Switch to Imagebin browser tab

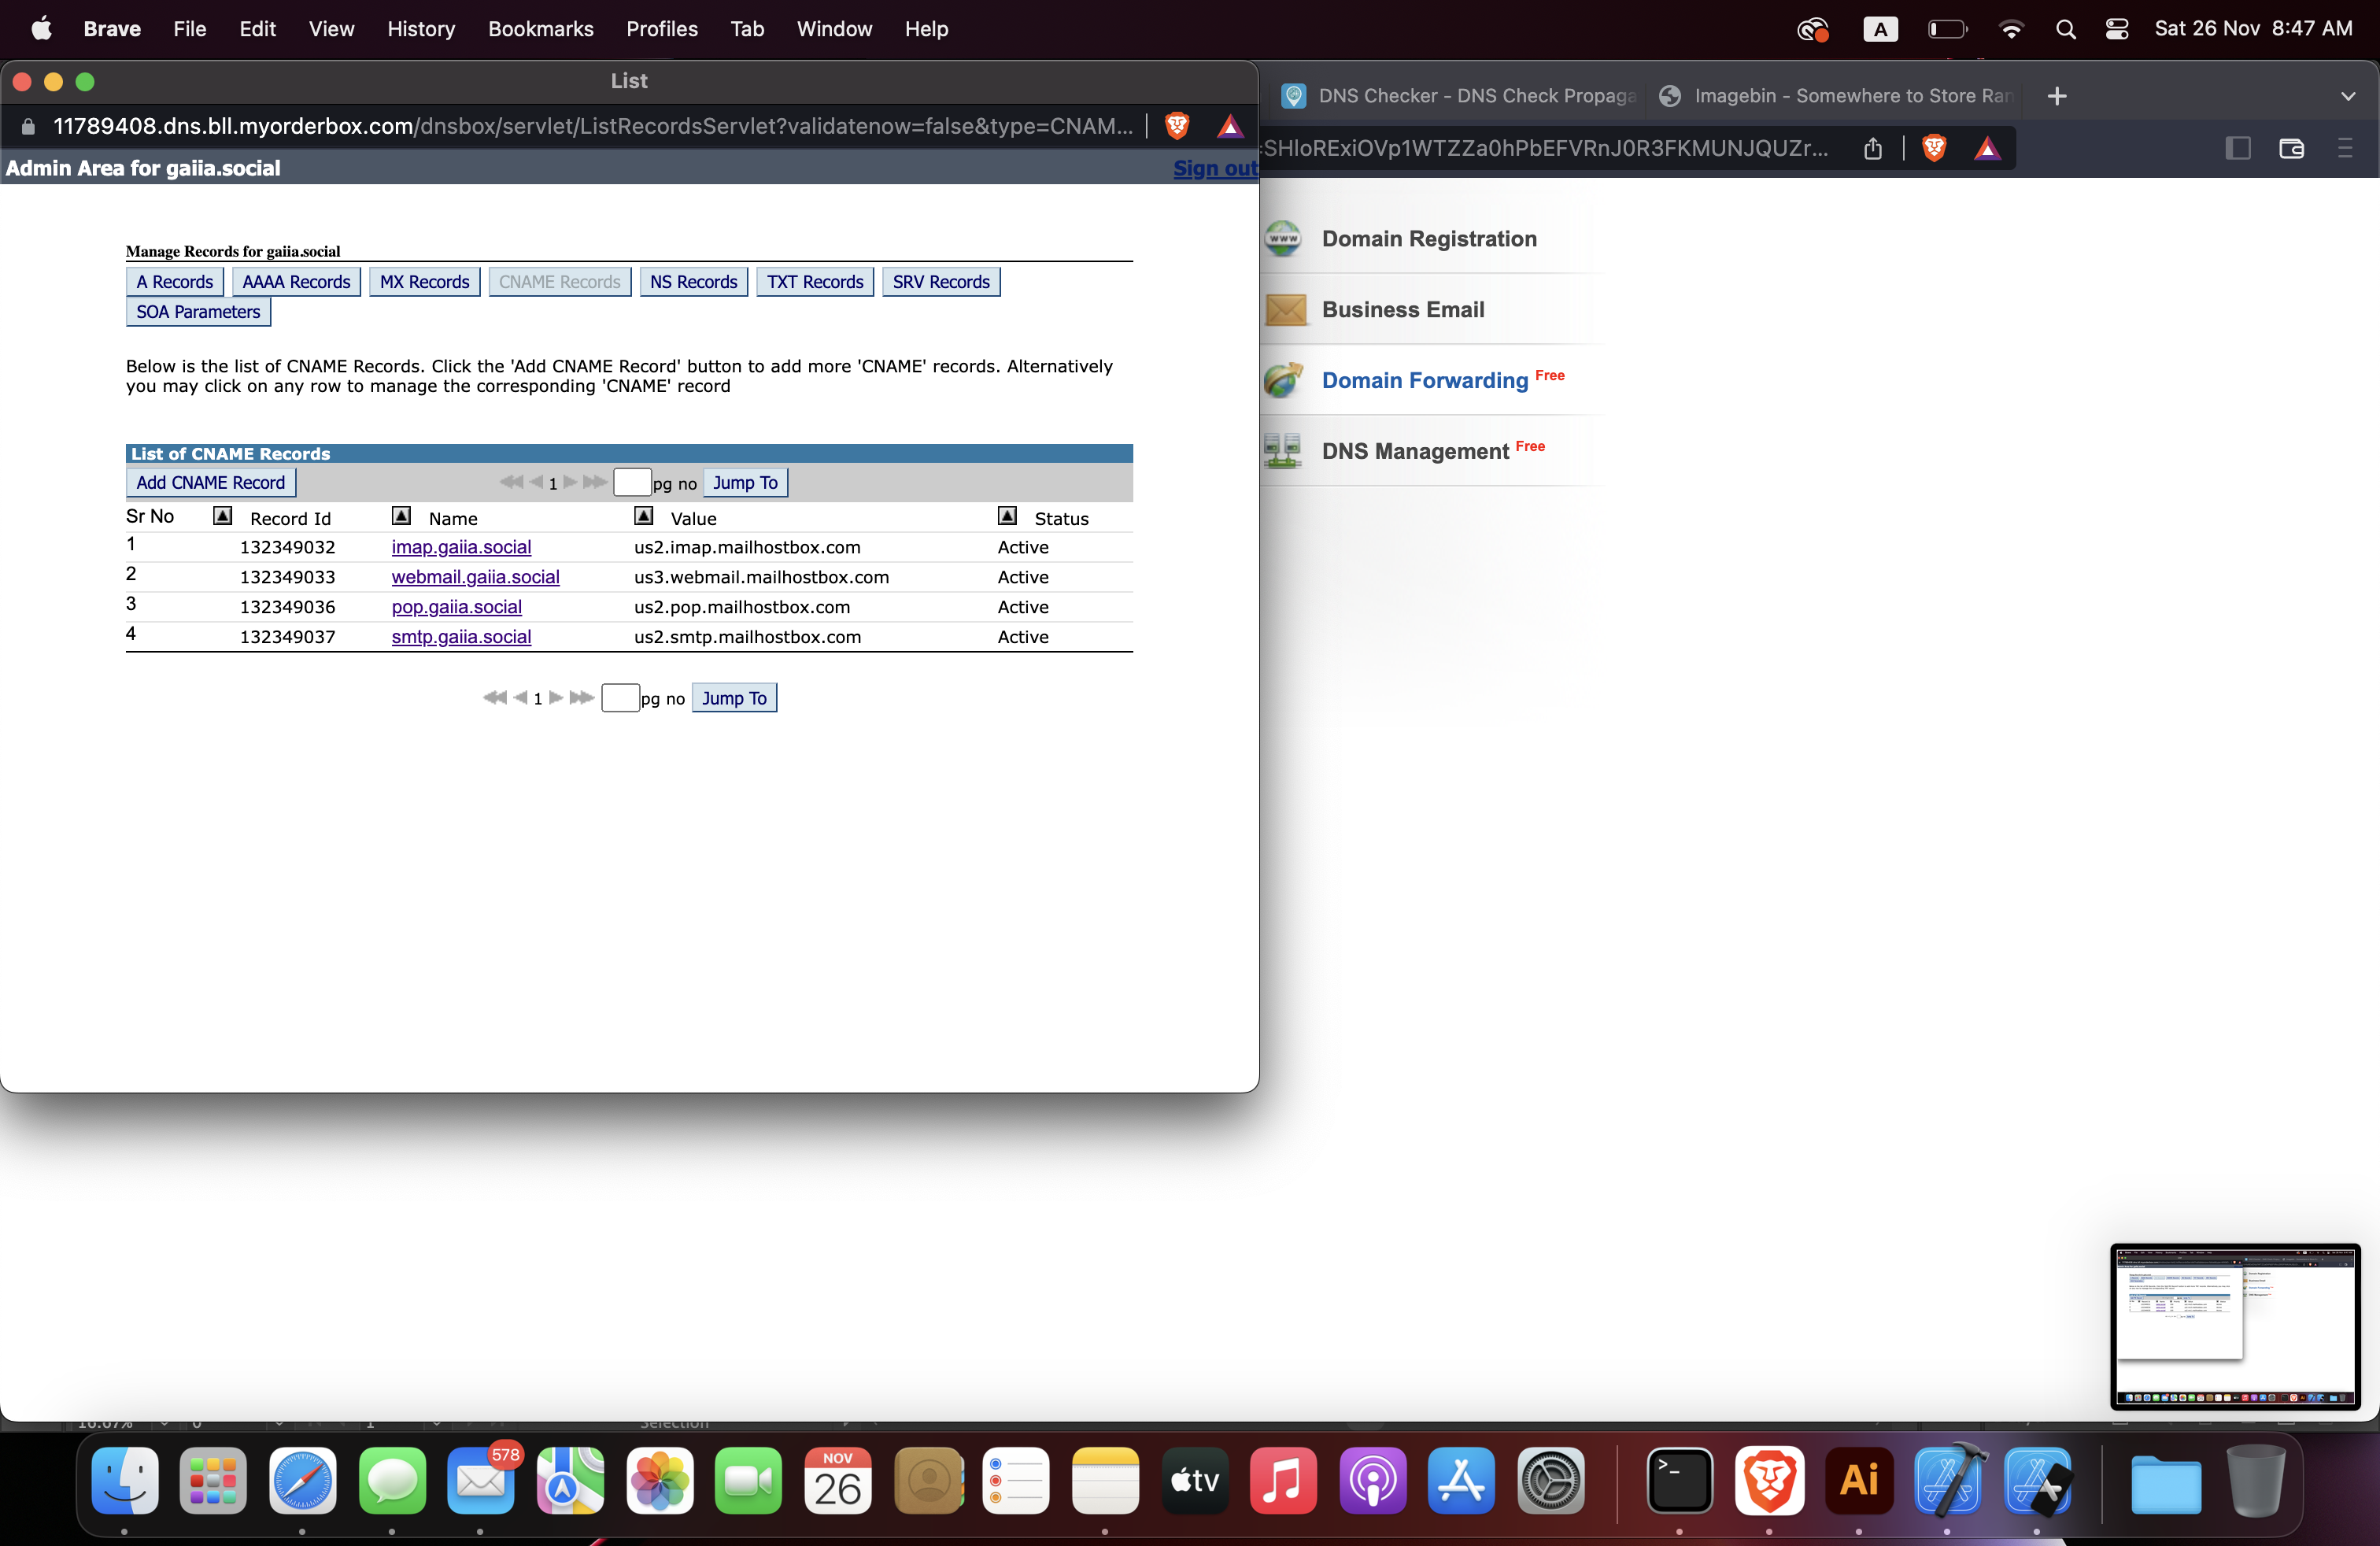1836,96
